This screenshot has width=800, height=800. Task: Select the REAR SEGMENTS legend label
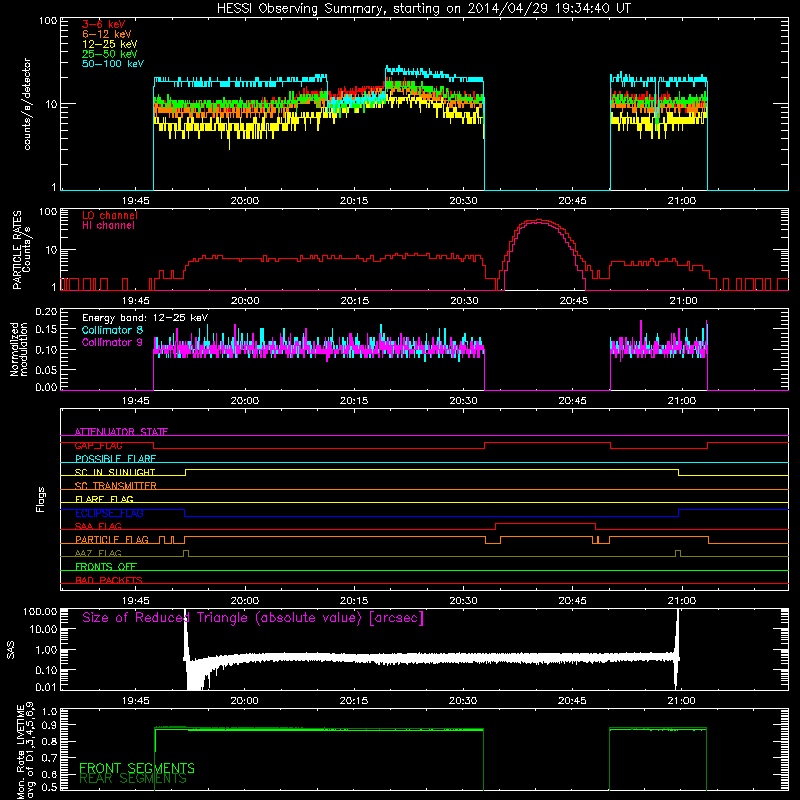coord(133,779)
